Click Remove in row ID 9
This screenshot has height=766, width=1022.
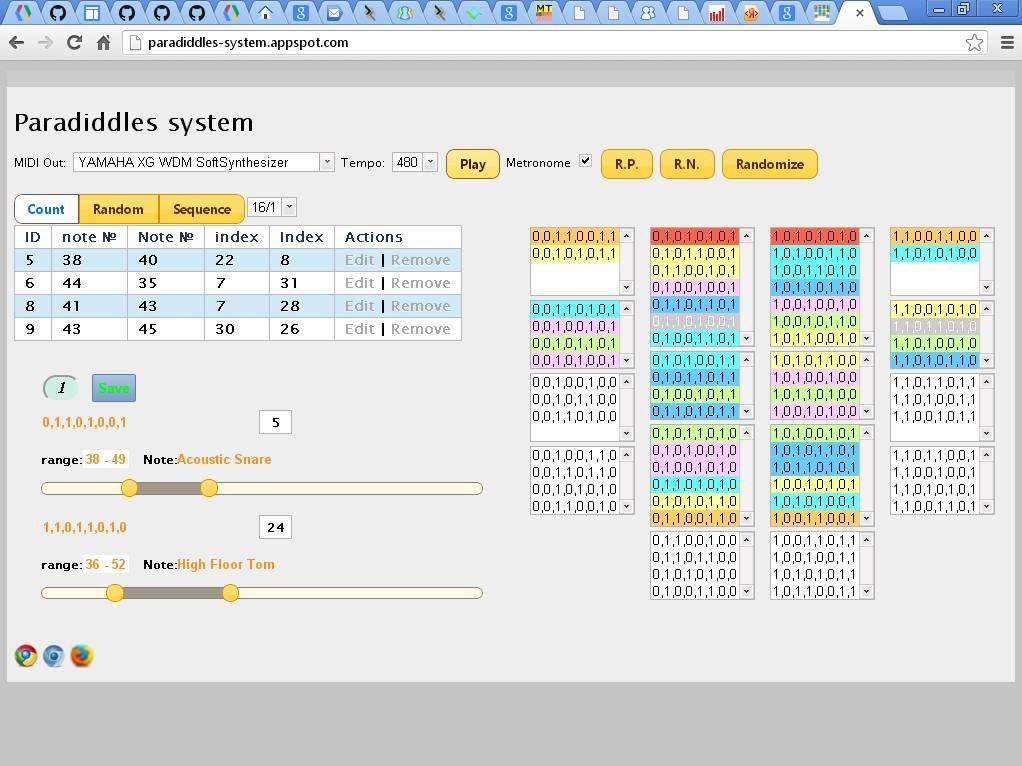420,329
